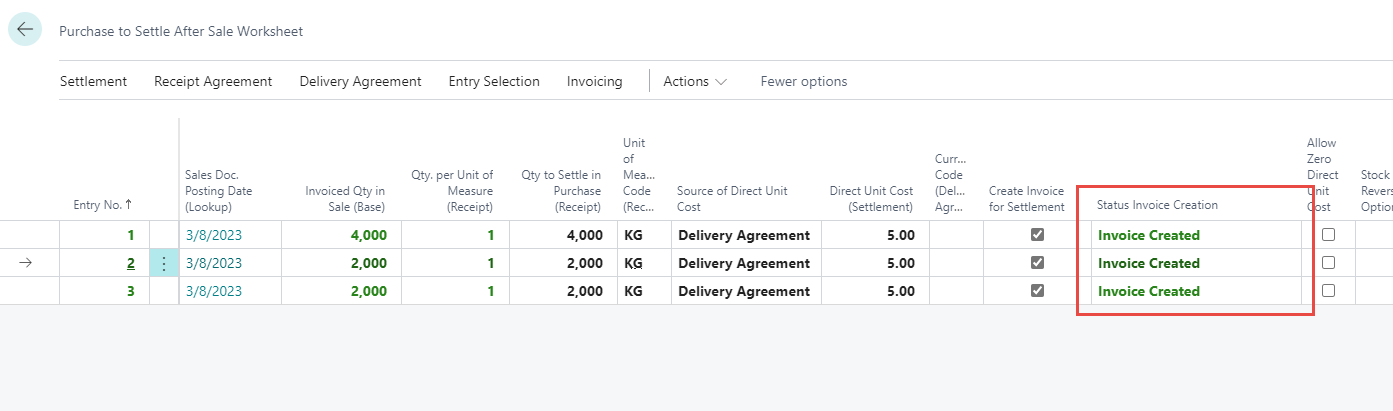Toggle Create Invoice for Settlement in row 1

(x=1037, y=235)
